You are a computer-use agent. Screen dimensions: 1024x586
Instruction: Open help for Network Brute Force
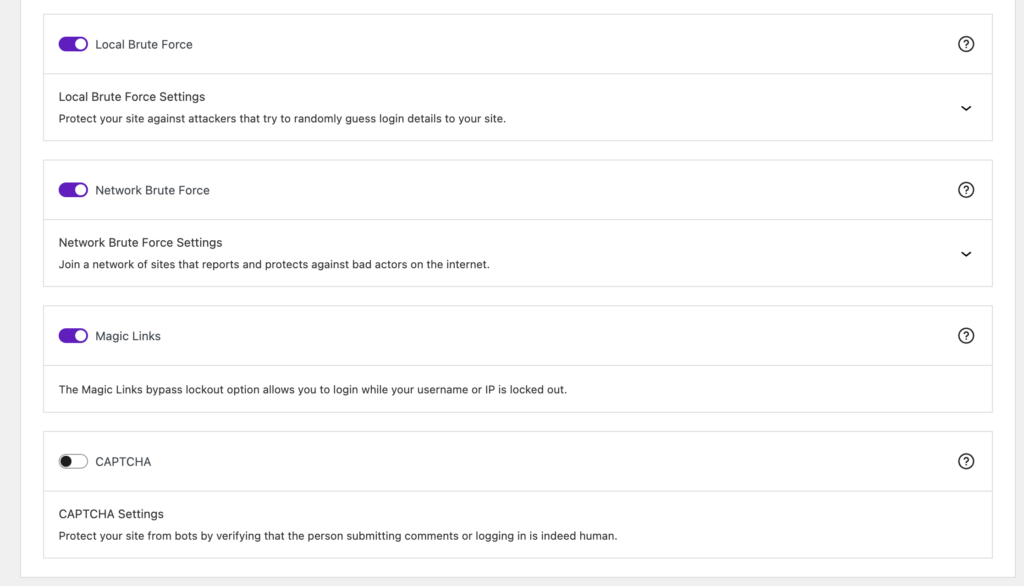click(x=965, y=190)
